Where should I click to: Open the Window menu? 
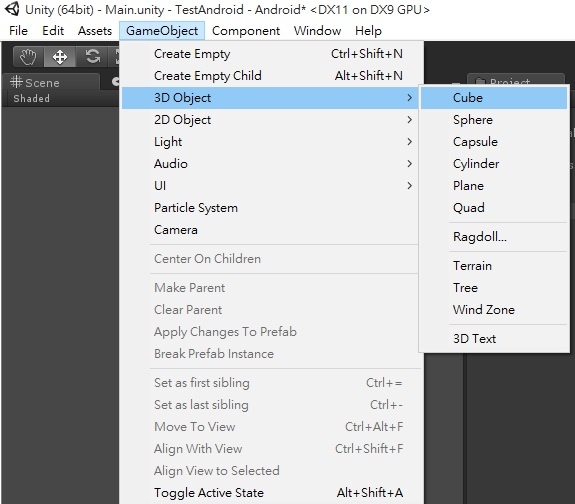tap(317, 30)
